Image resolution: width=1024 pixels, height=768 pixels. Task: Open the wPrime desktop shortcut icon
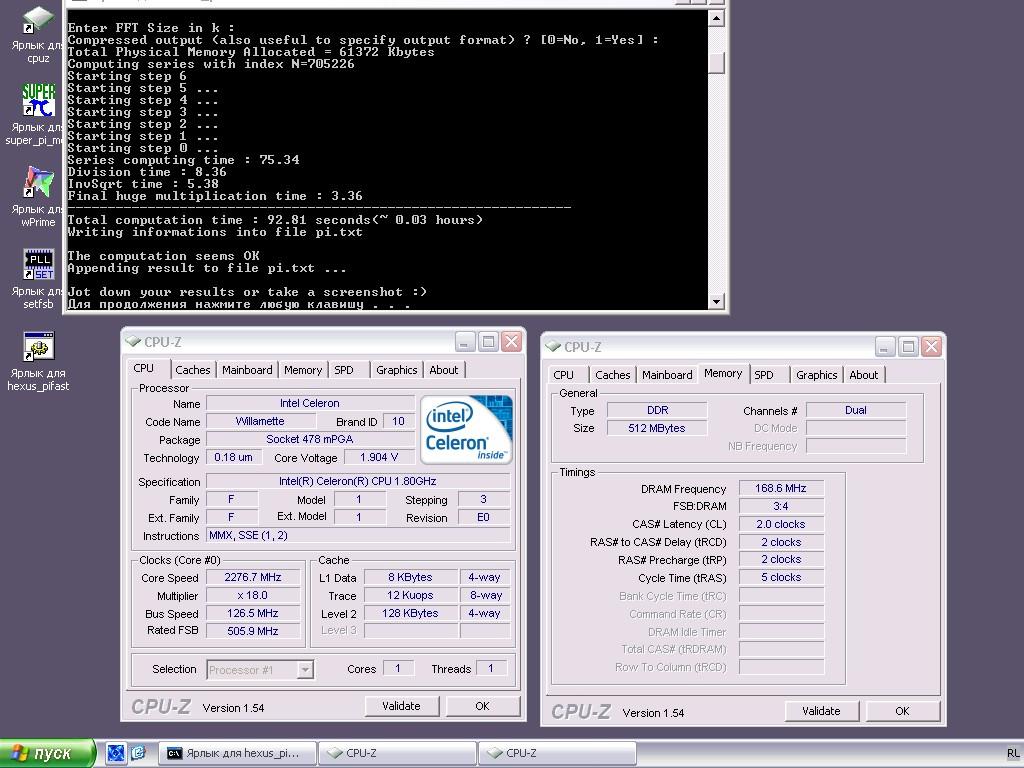point(38,182)
